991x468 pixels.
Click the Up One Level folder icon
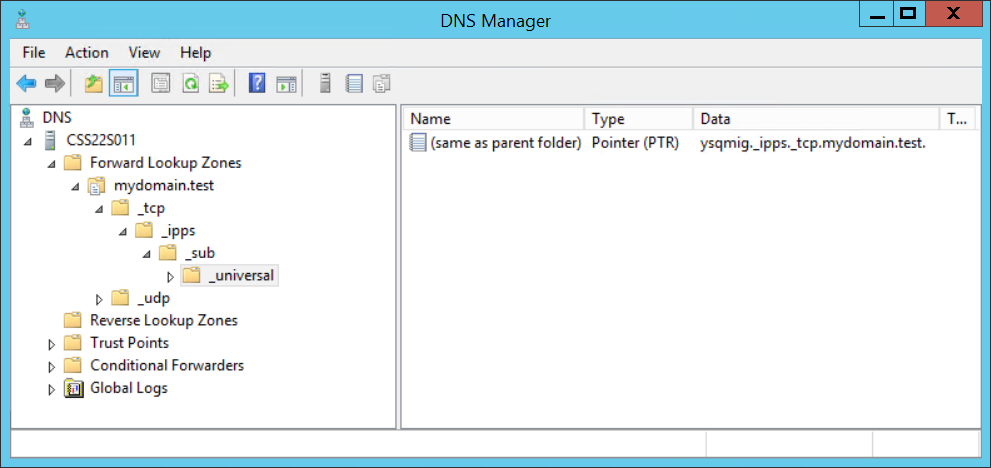tap(94, 84)
